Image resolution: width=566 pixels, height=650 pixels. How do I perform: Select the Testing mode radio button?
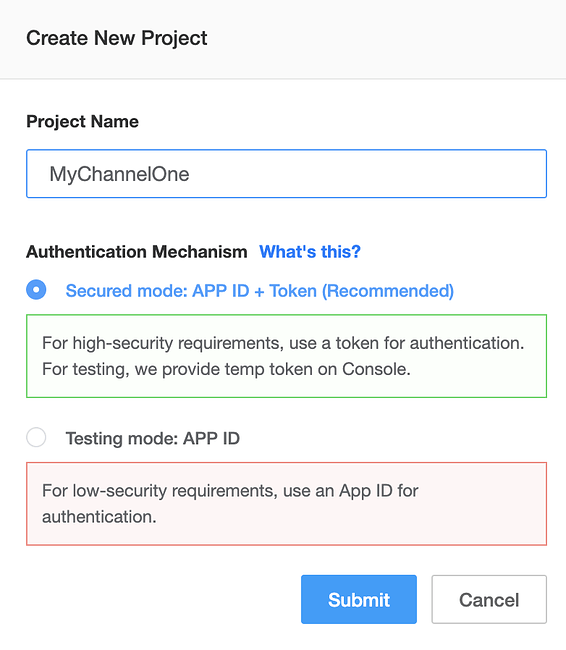pyautogui.click(x=36, y=437)
